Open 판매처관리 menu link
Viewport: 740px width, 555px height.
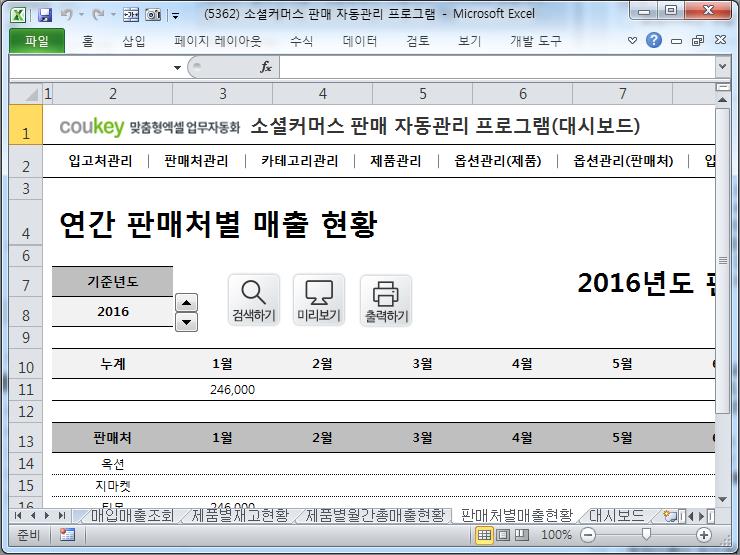(x=196, y=161)
